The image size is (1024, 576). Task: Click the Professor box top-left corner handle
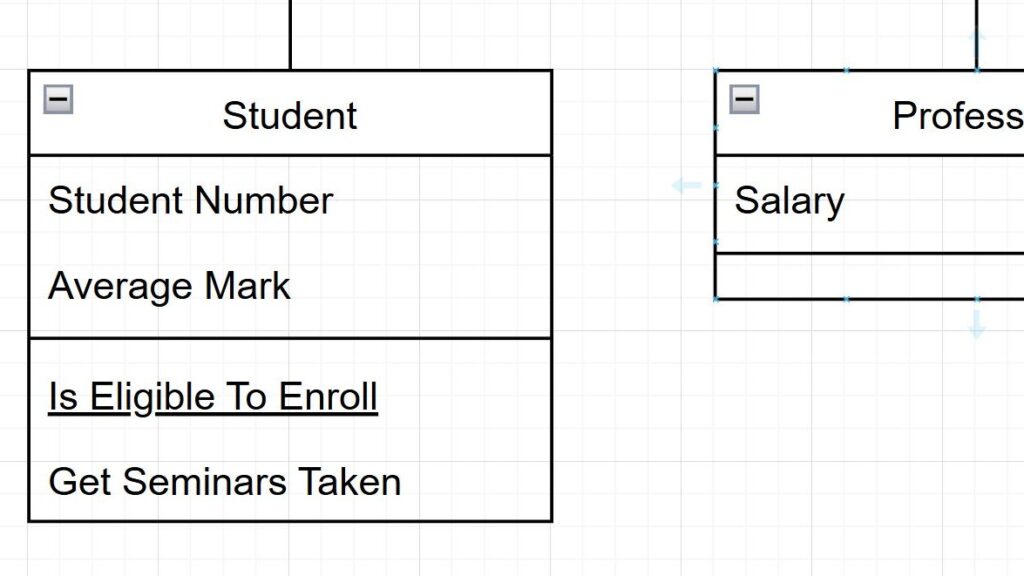716,70
